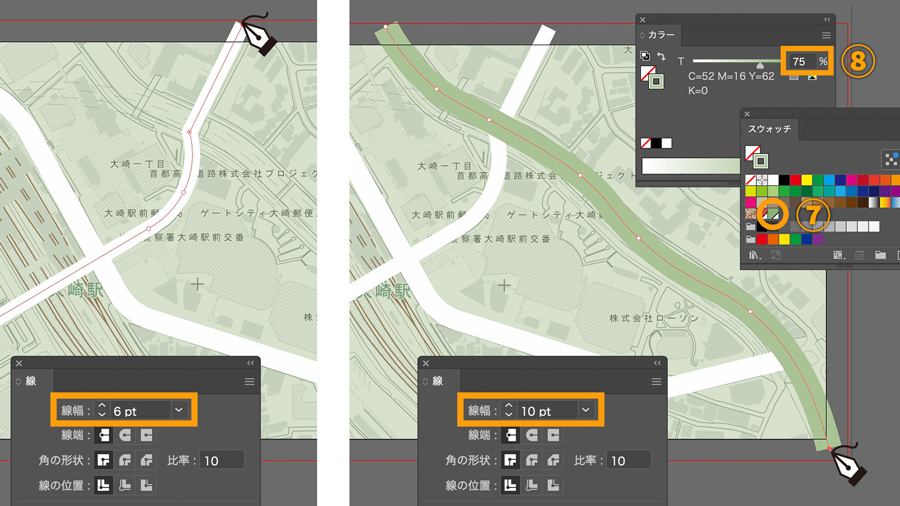Screen dimensions: 900x506
Task: Swap fill and stroke in Color panel
Action: [x=661, y=56]
